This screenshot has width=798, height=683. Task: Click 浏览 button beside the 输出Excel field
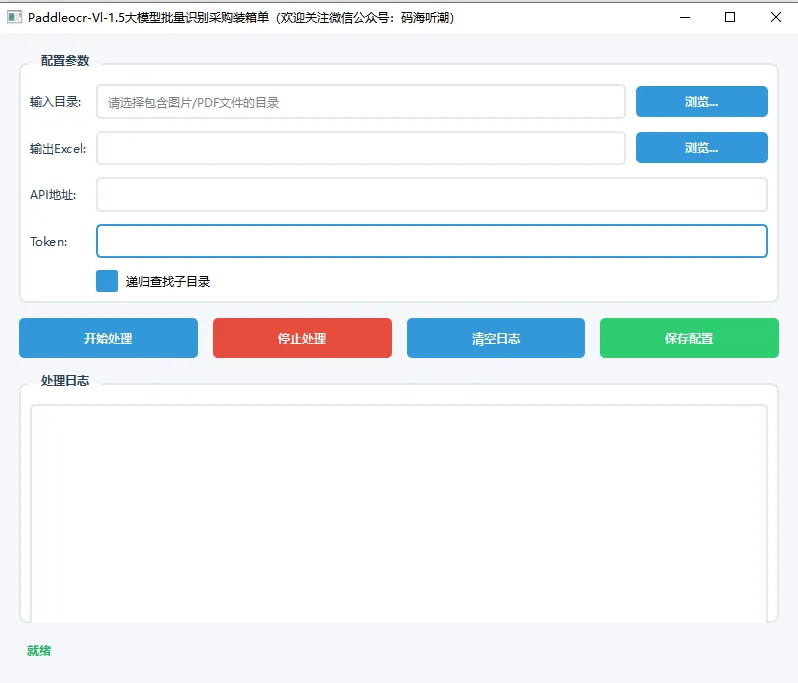[x=702, y=148]
